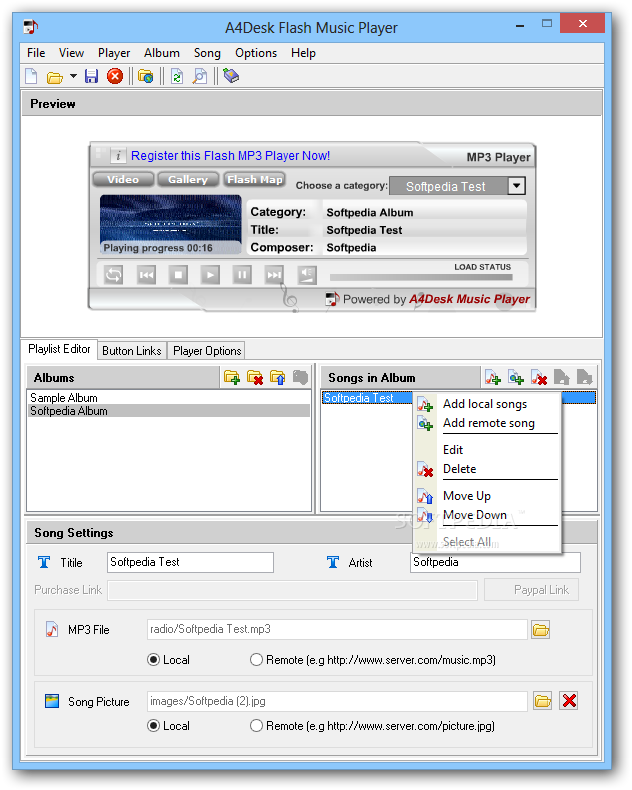
Task: Click the red X toolbar icon
Action: [115, 77]
